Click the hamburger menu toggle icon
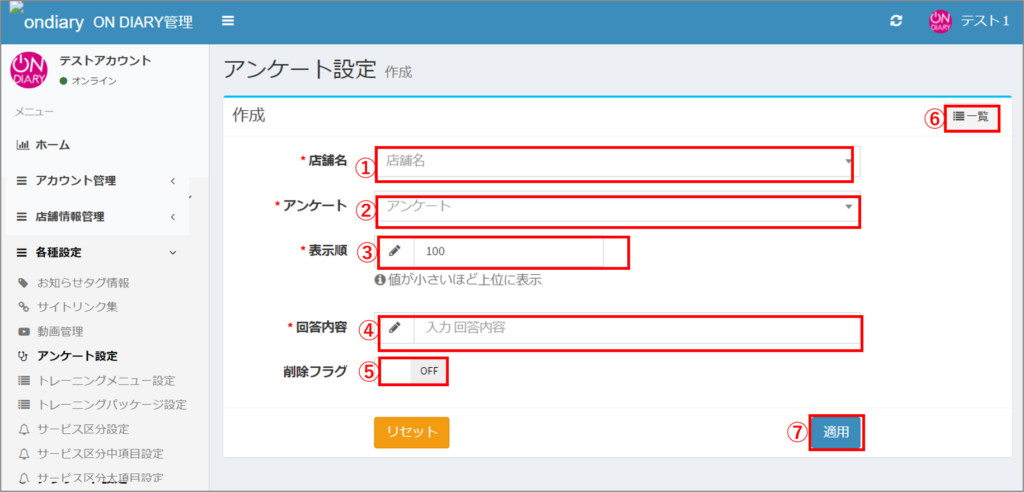Viewport: 1024px width, 492px height. coord(228,21)
